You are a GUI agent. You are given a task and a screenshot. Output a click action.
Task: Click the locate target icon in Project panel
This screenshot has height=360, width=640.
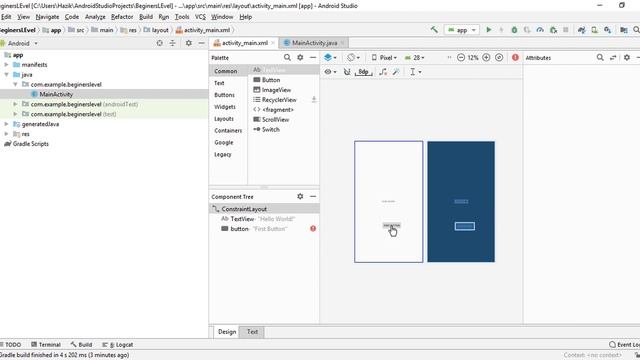pyautogui.click(x=160, y=43)
